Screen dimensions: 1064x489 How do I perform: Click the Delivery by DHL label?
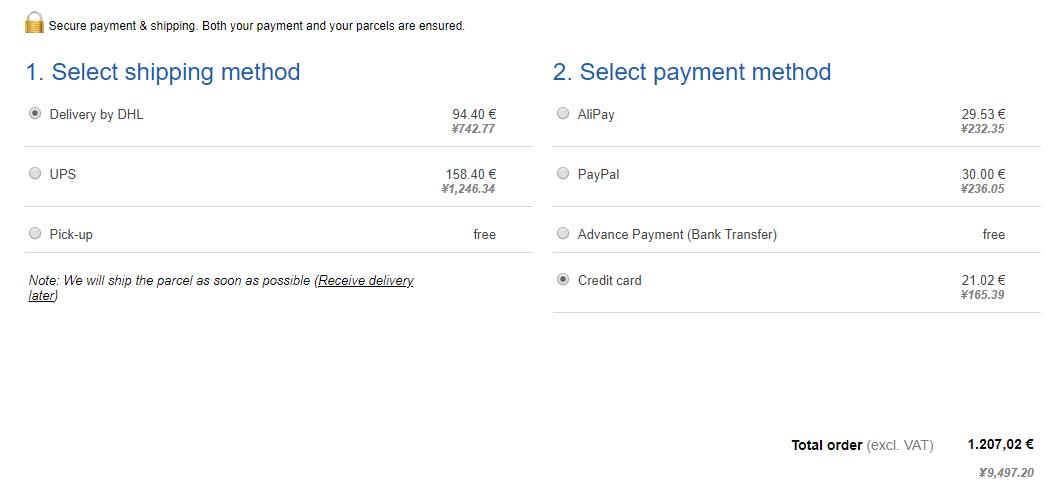pyautogui.click(x=96, y=115)
